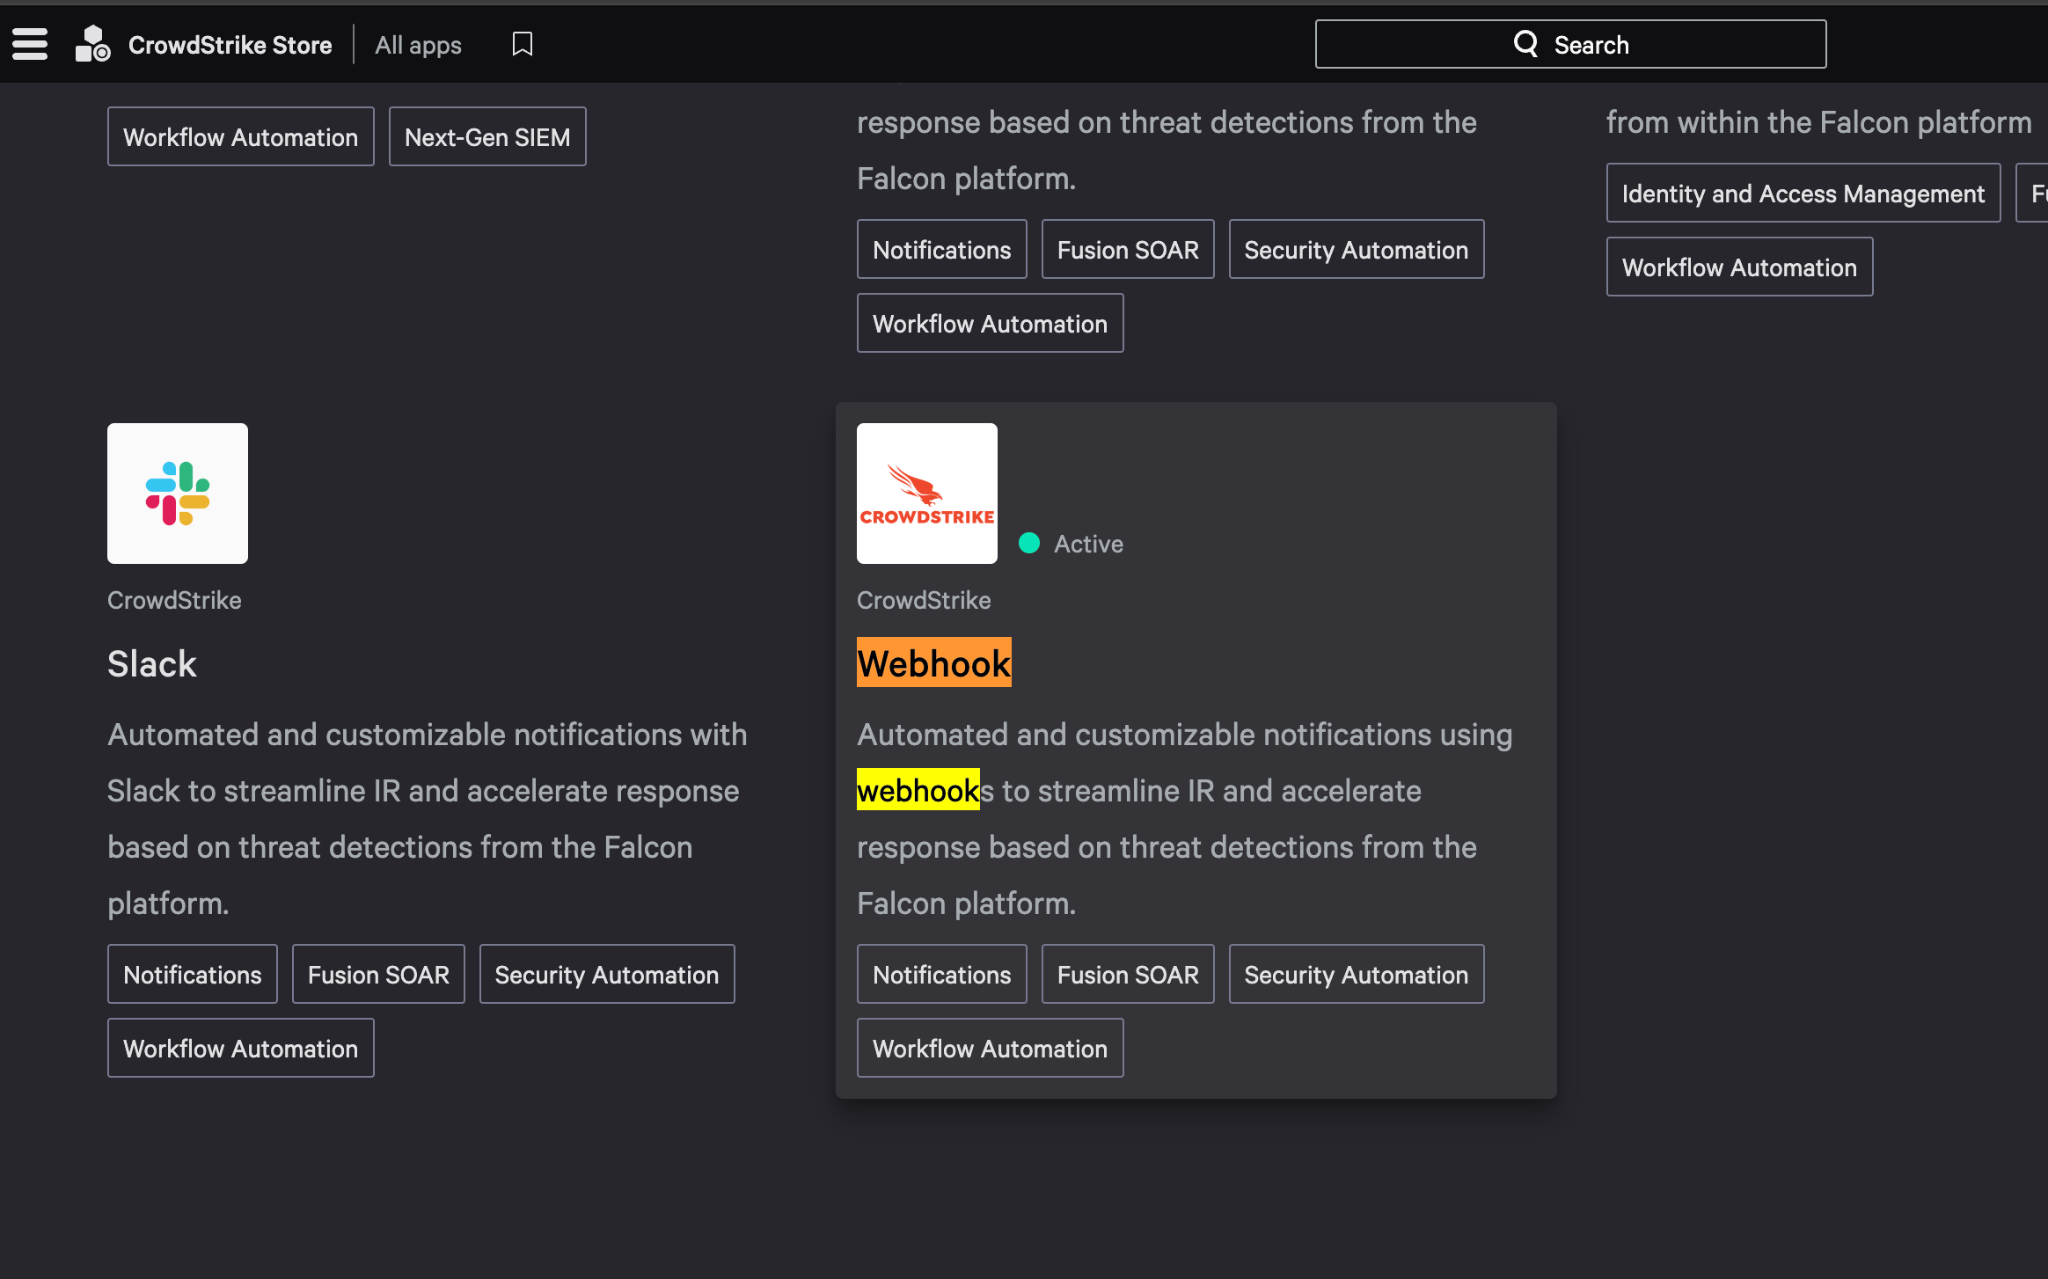Open the Slack app title link
Viewport: 2048px width, 1279px height.
(151, 663)
